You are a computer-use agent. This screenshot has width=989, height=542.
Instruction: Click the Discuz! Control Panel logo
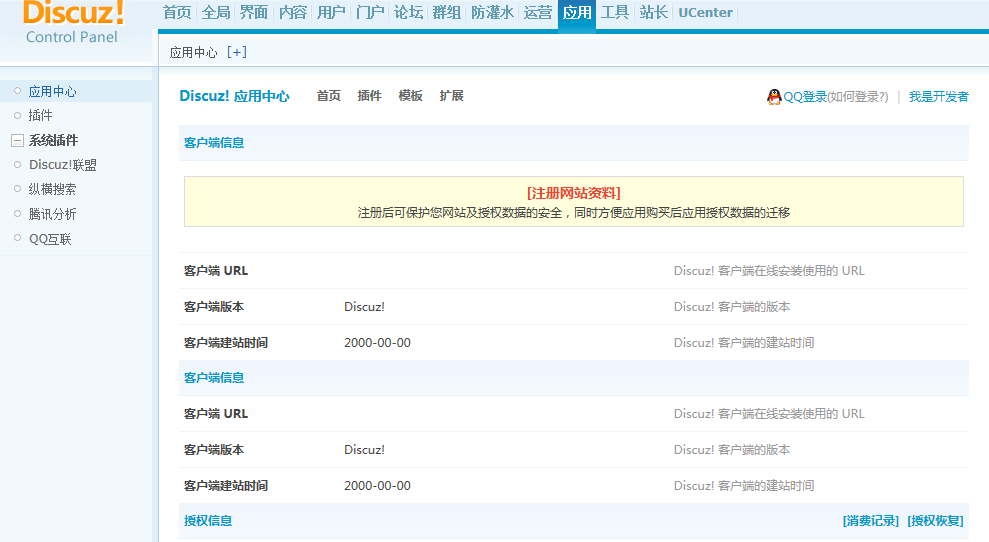[x=73, y=22]
